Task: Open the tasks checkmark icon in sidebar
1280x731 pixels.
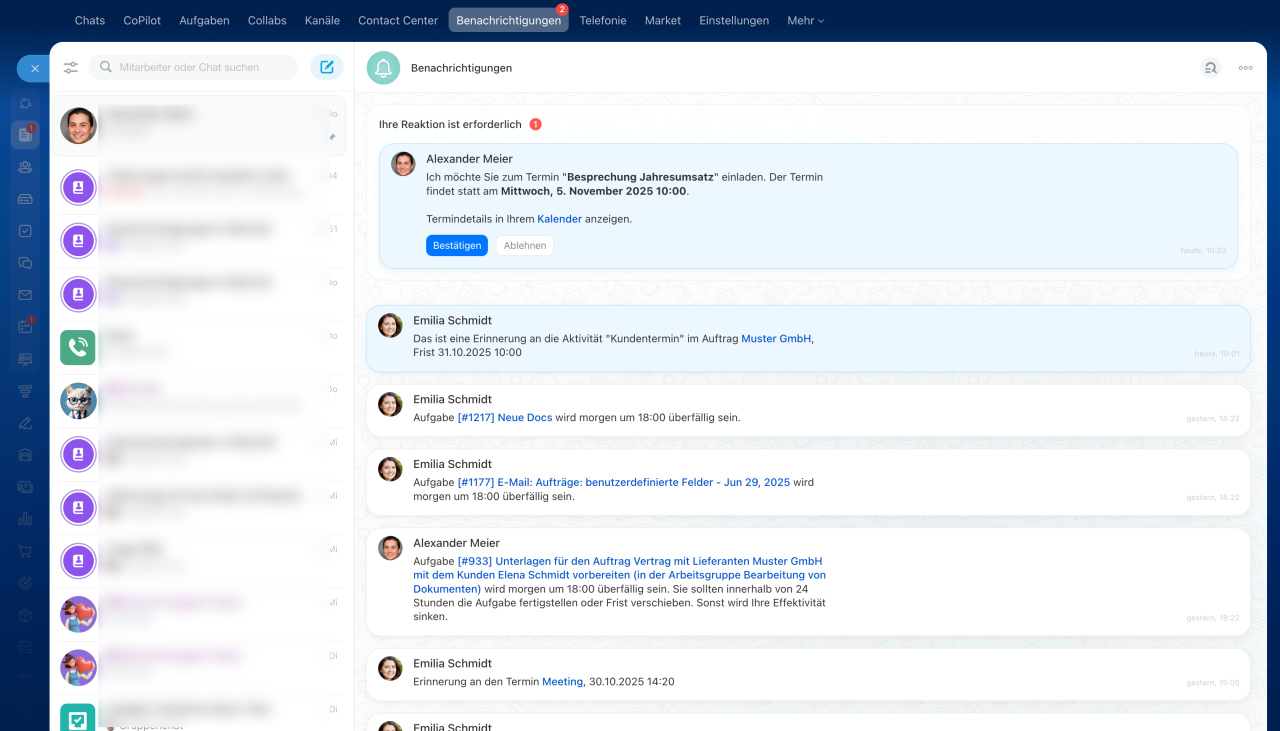Action: coord(25,231)
